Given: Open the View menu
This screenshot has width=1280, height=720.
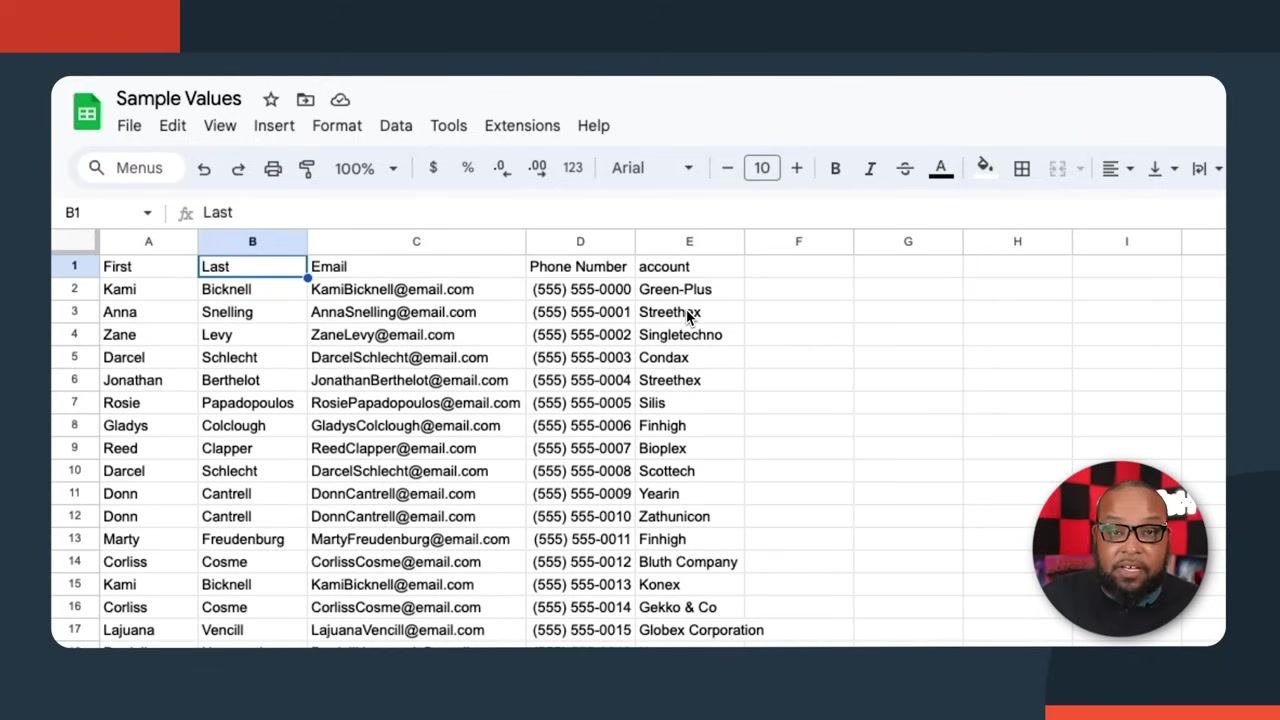Looking at the screenshot, I should (220, 126).
